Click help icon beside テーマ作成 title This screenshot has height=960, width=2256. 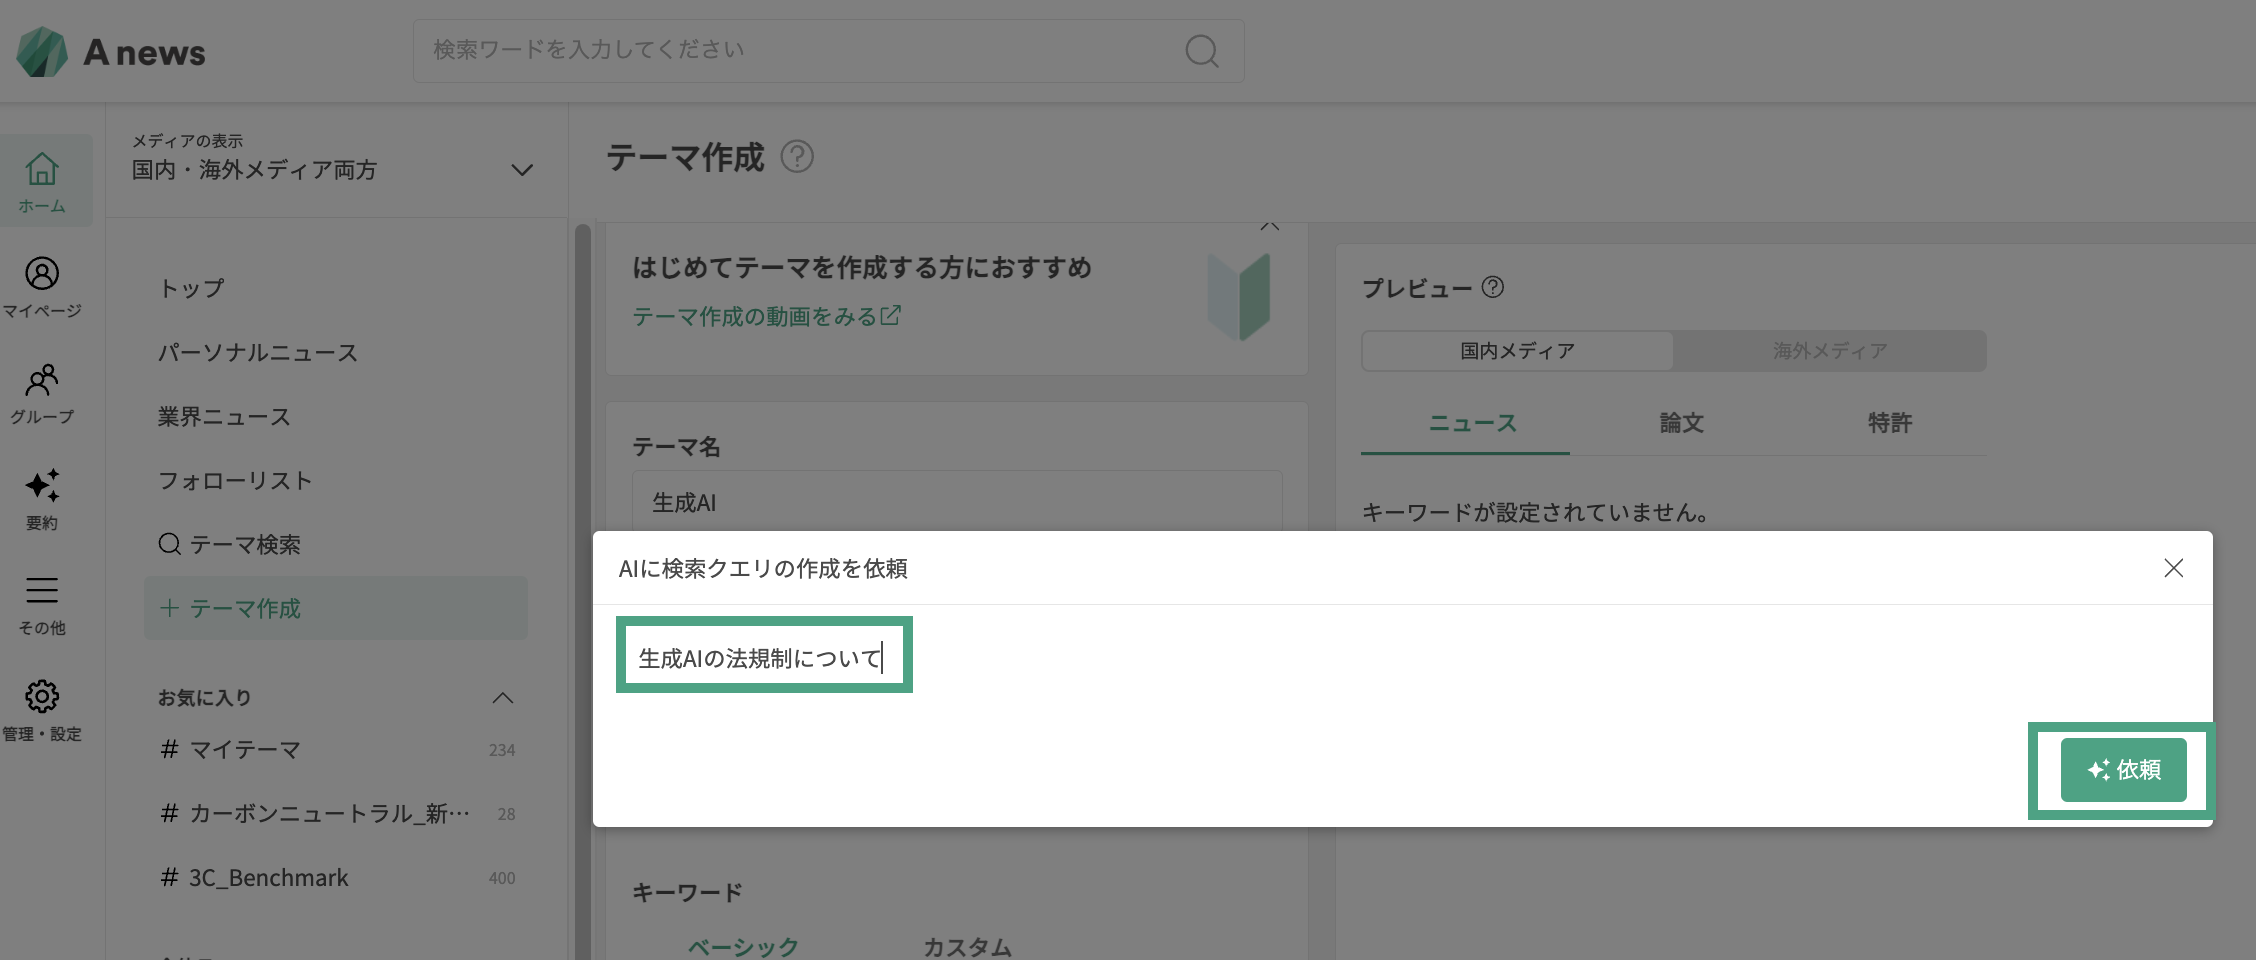797,157
